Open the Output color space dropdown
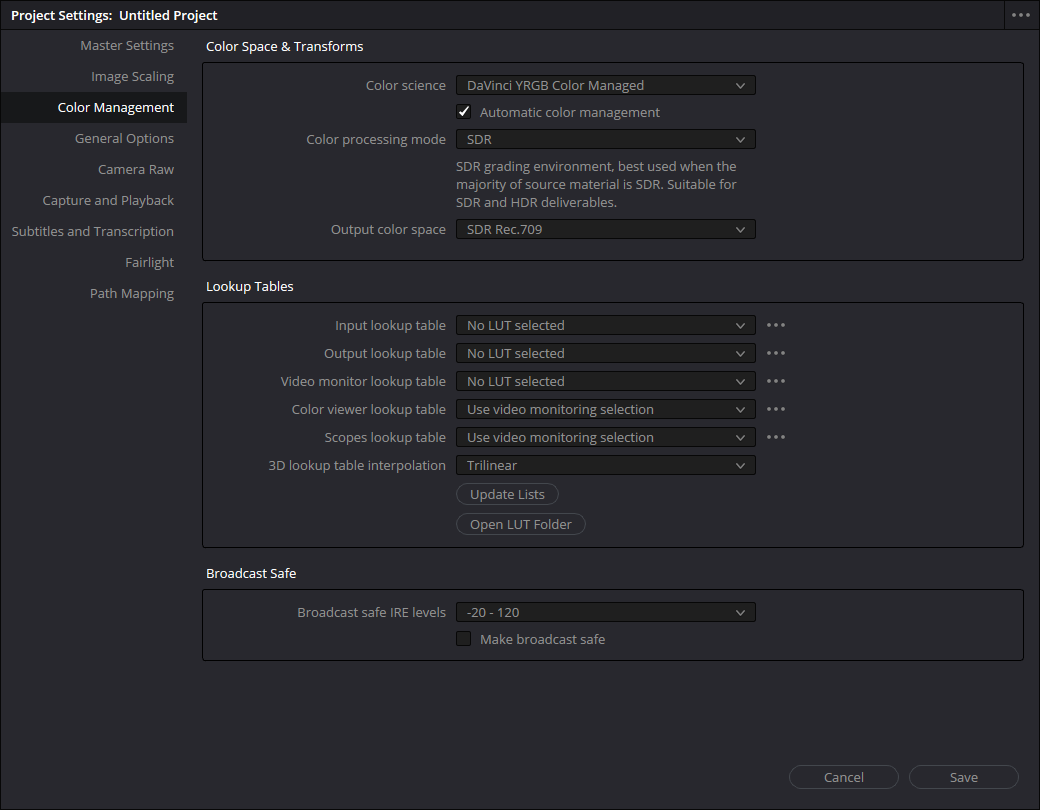The width and height of the screenshot is (1040, 810). [605, 230]
